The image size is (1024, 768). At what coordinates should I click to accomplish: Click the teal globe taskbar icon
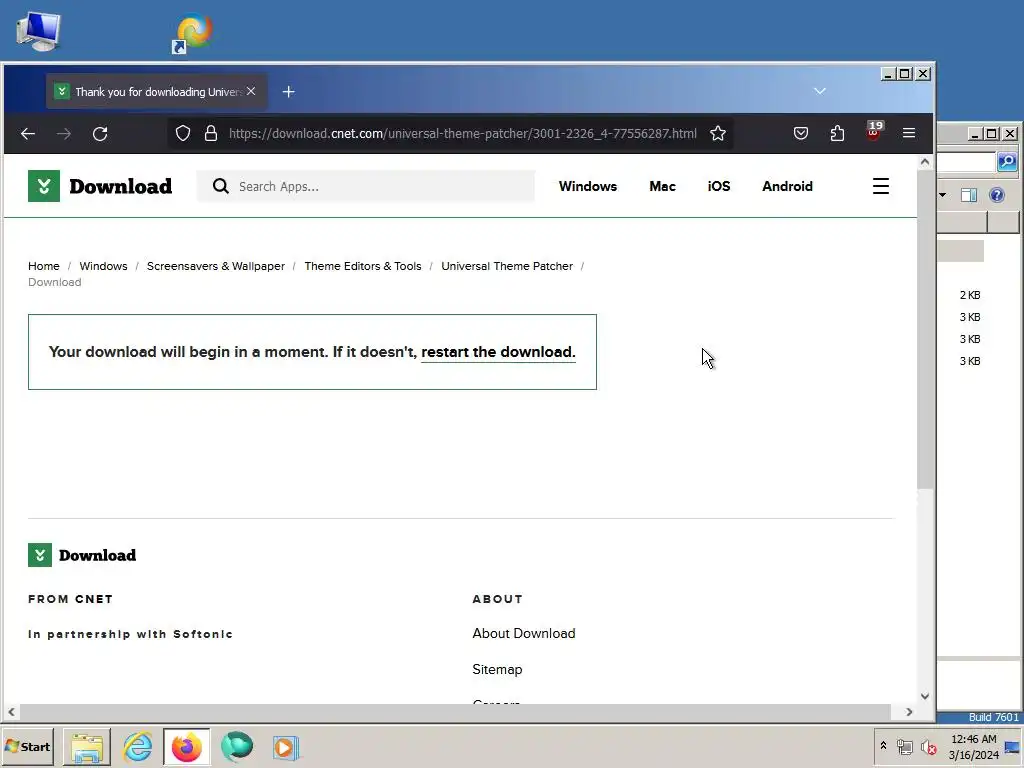click(236, 746)
